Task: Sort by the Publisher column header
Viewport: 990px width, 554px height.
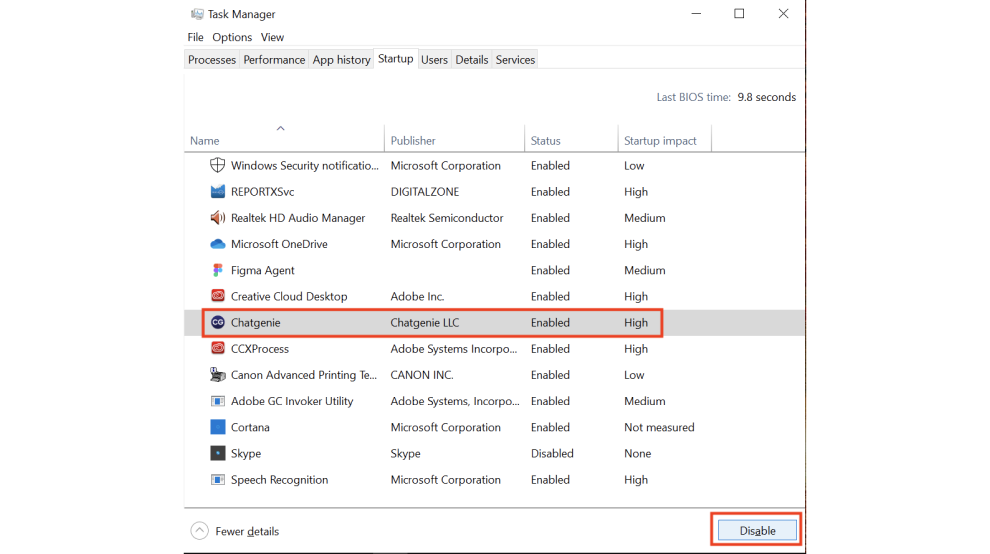Action: pos(413,141)
